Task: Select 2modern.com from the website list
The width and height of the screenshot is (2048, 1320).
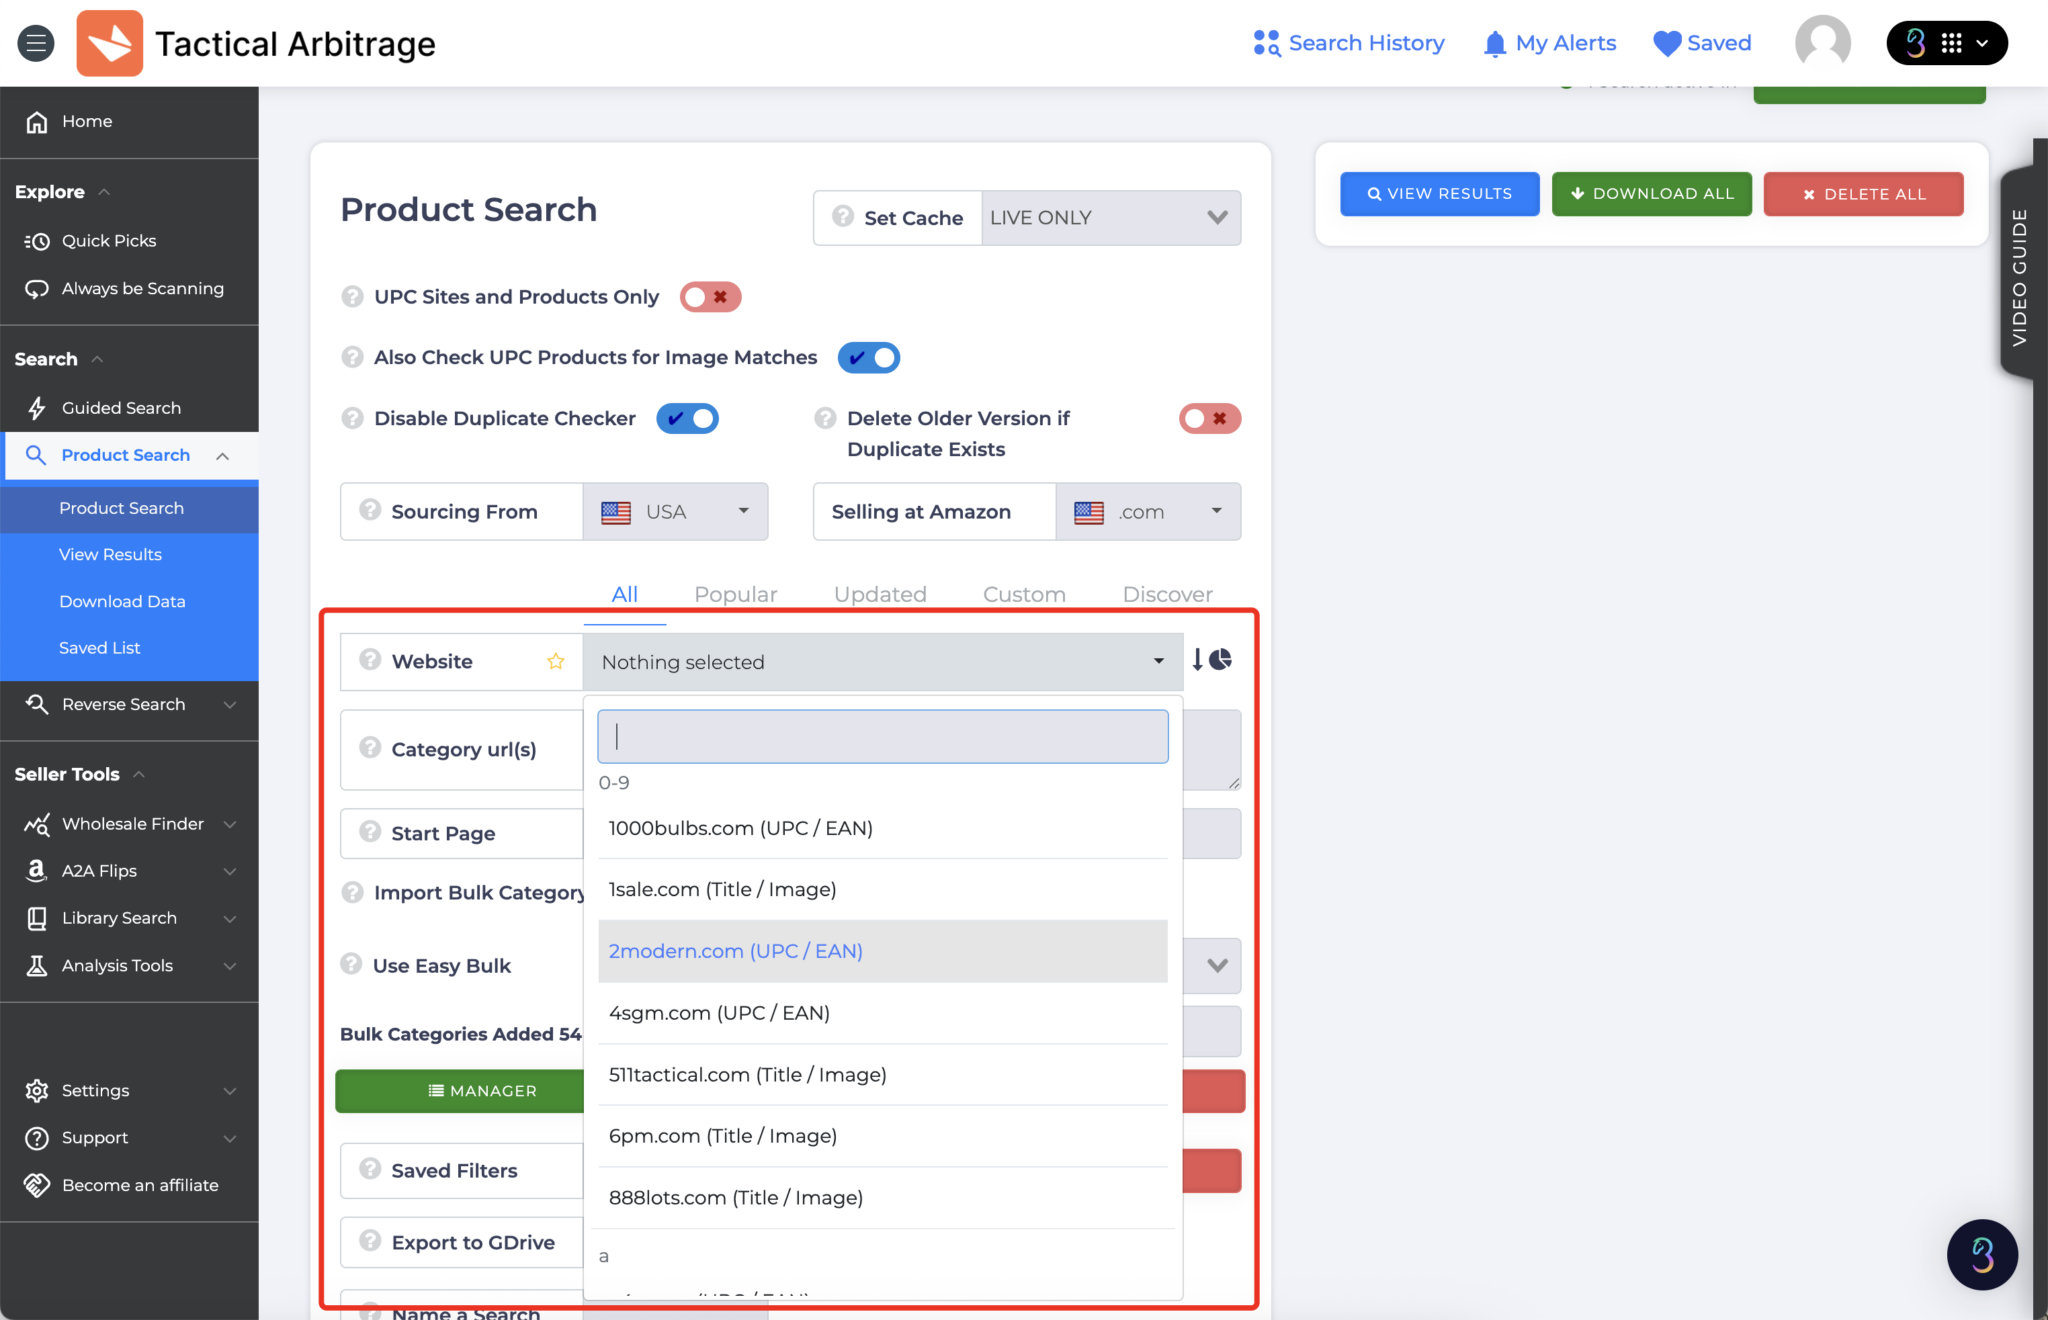Action: tap(735, 951)
